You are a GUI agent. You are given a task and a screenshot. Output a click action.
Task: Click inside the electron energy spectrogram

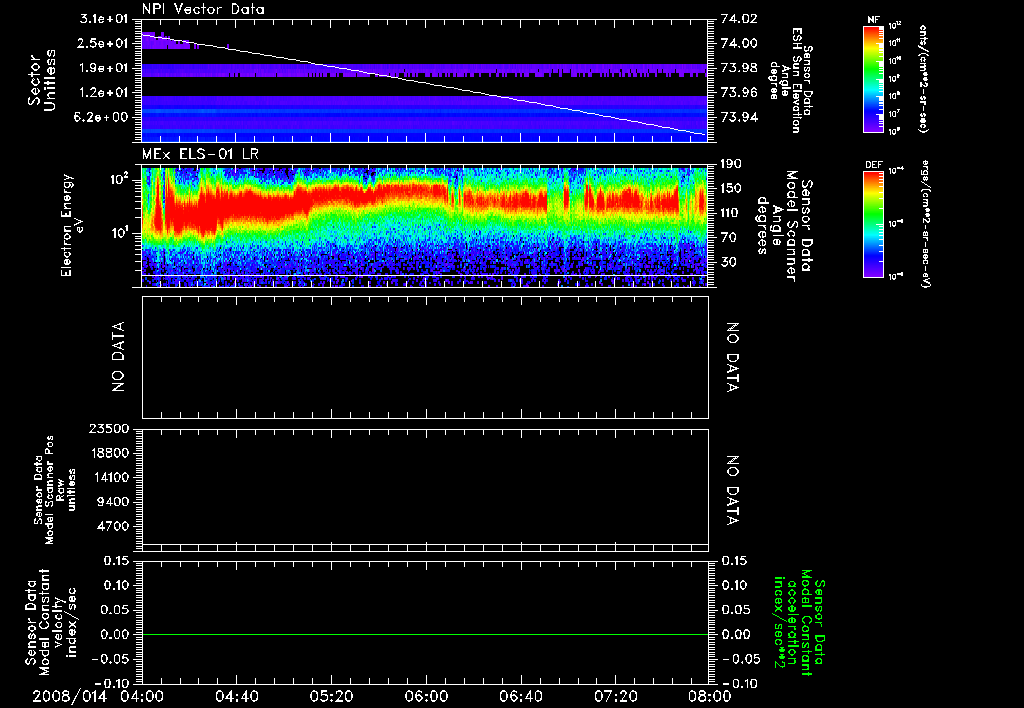425,227
